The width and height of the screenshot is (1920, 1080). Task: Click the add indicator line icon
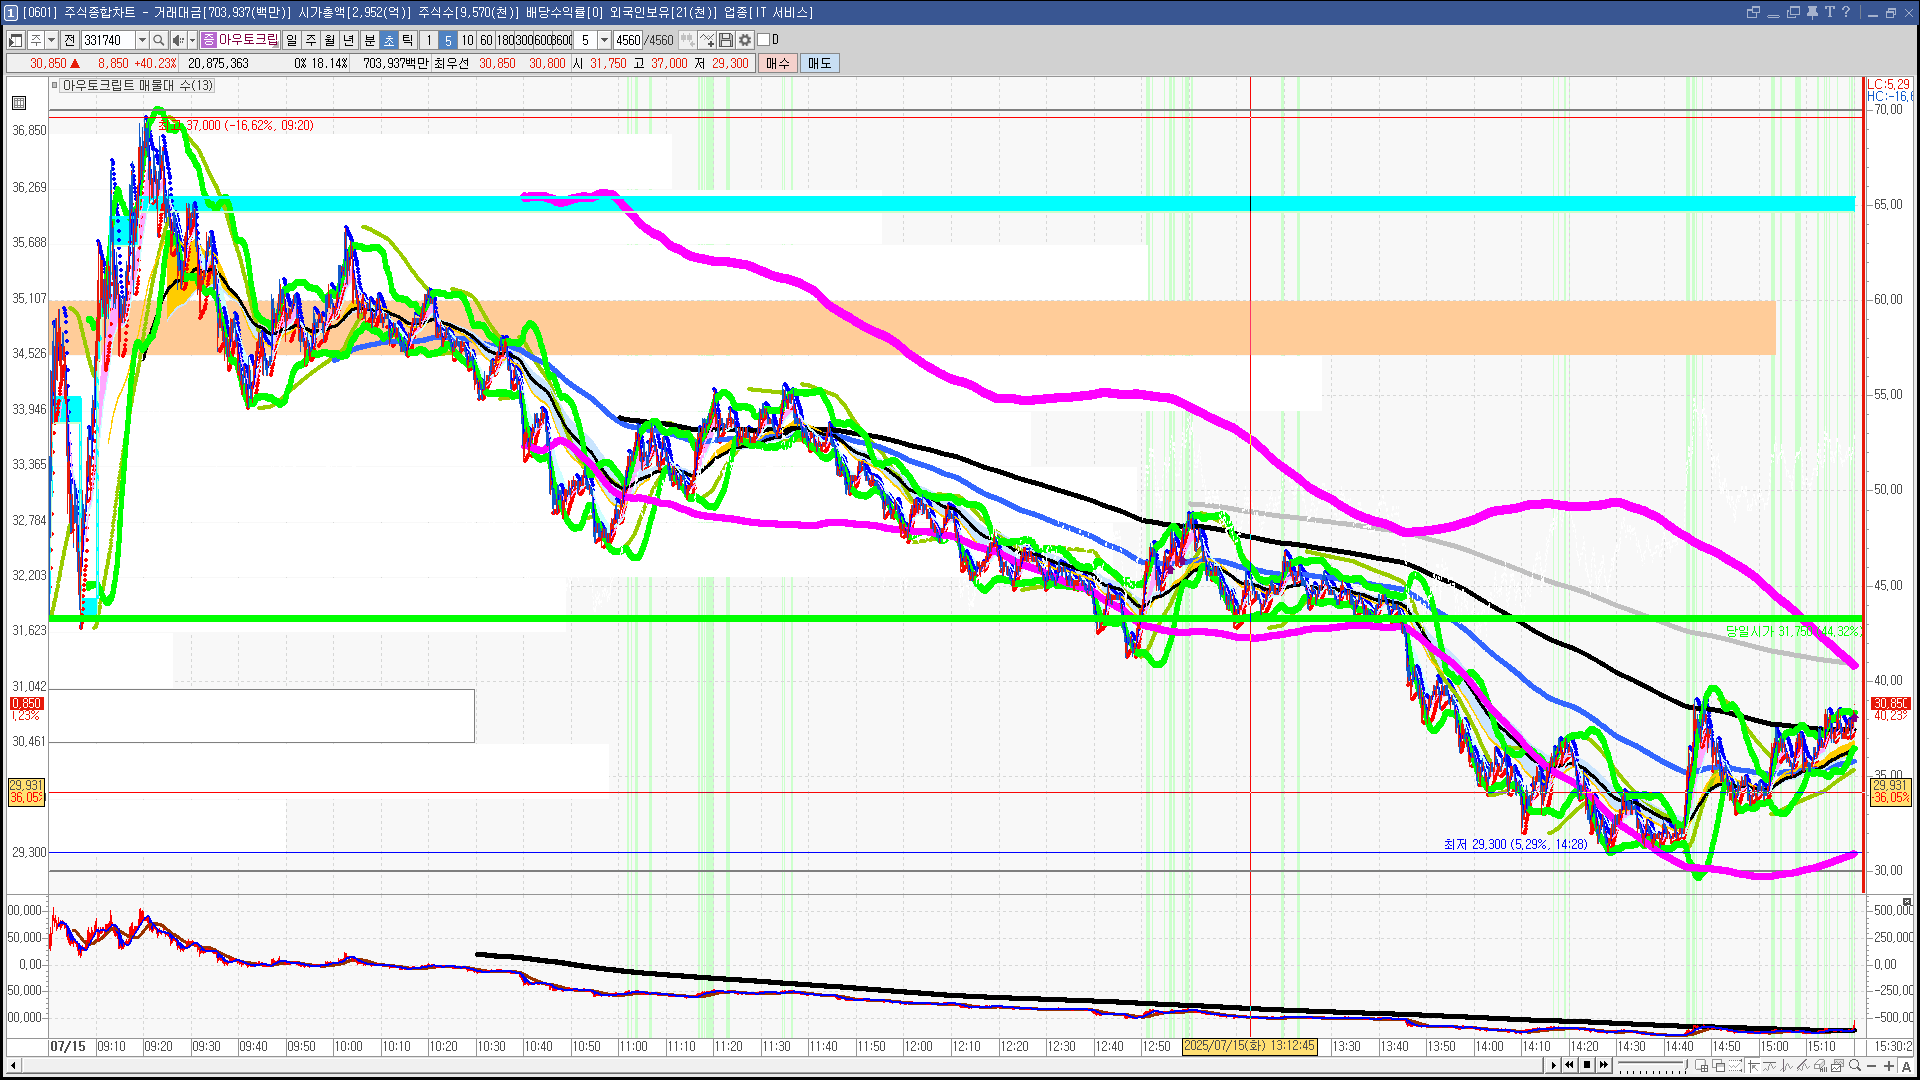point(707,40)
